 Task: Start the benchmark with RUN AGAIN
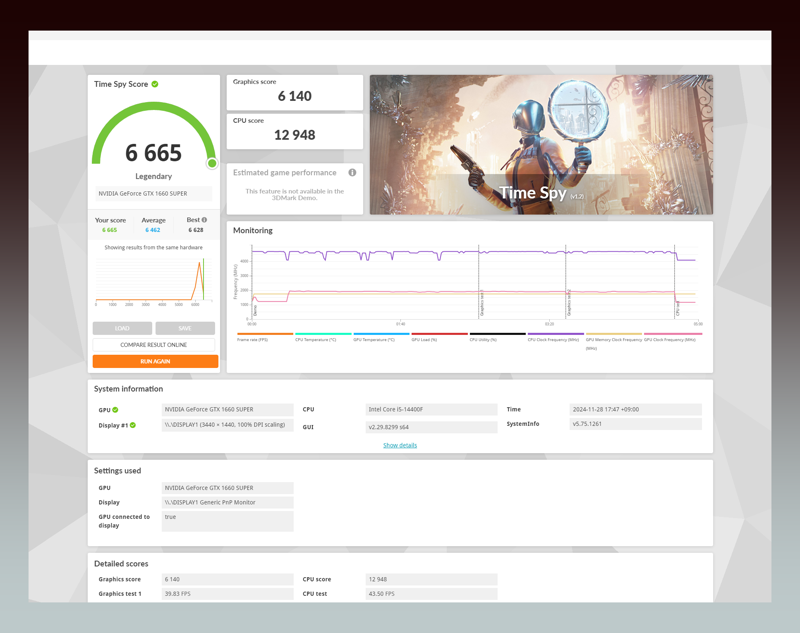tap(155, 361)
